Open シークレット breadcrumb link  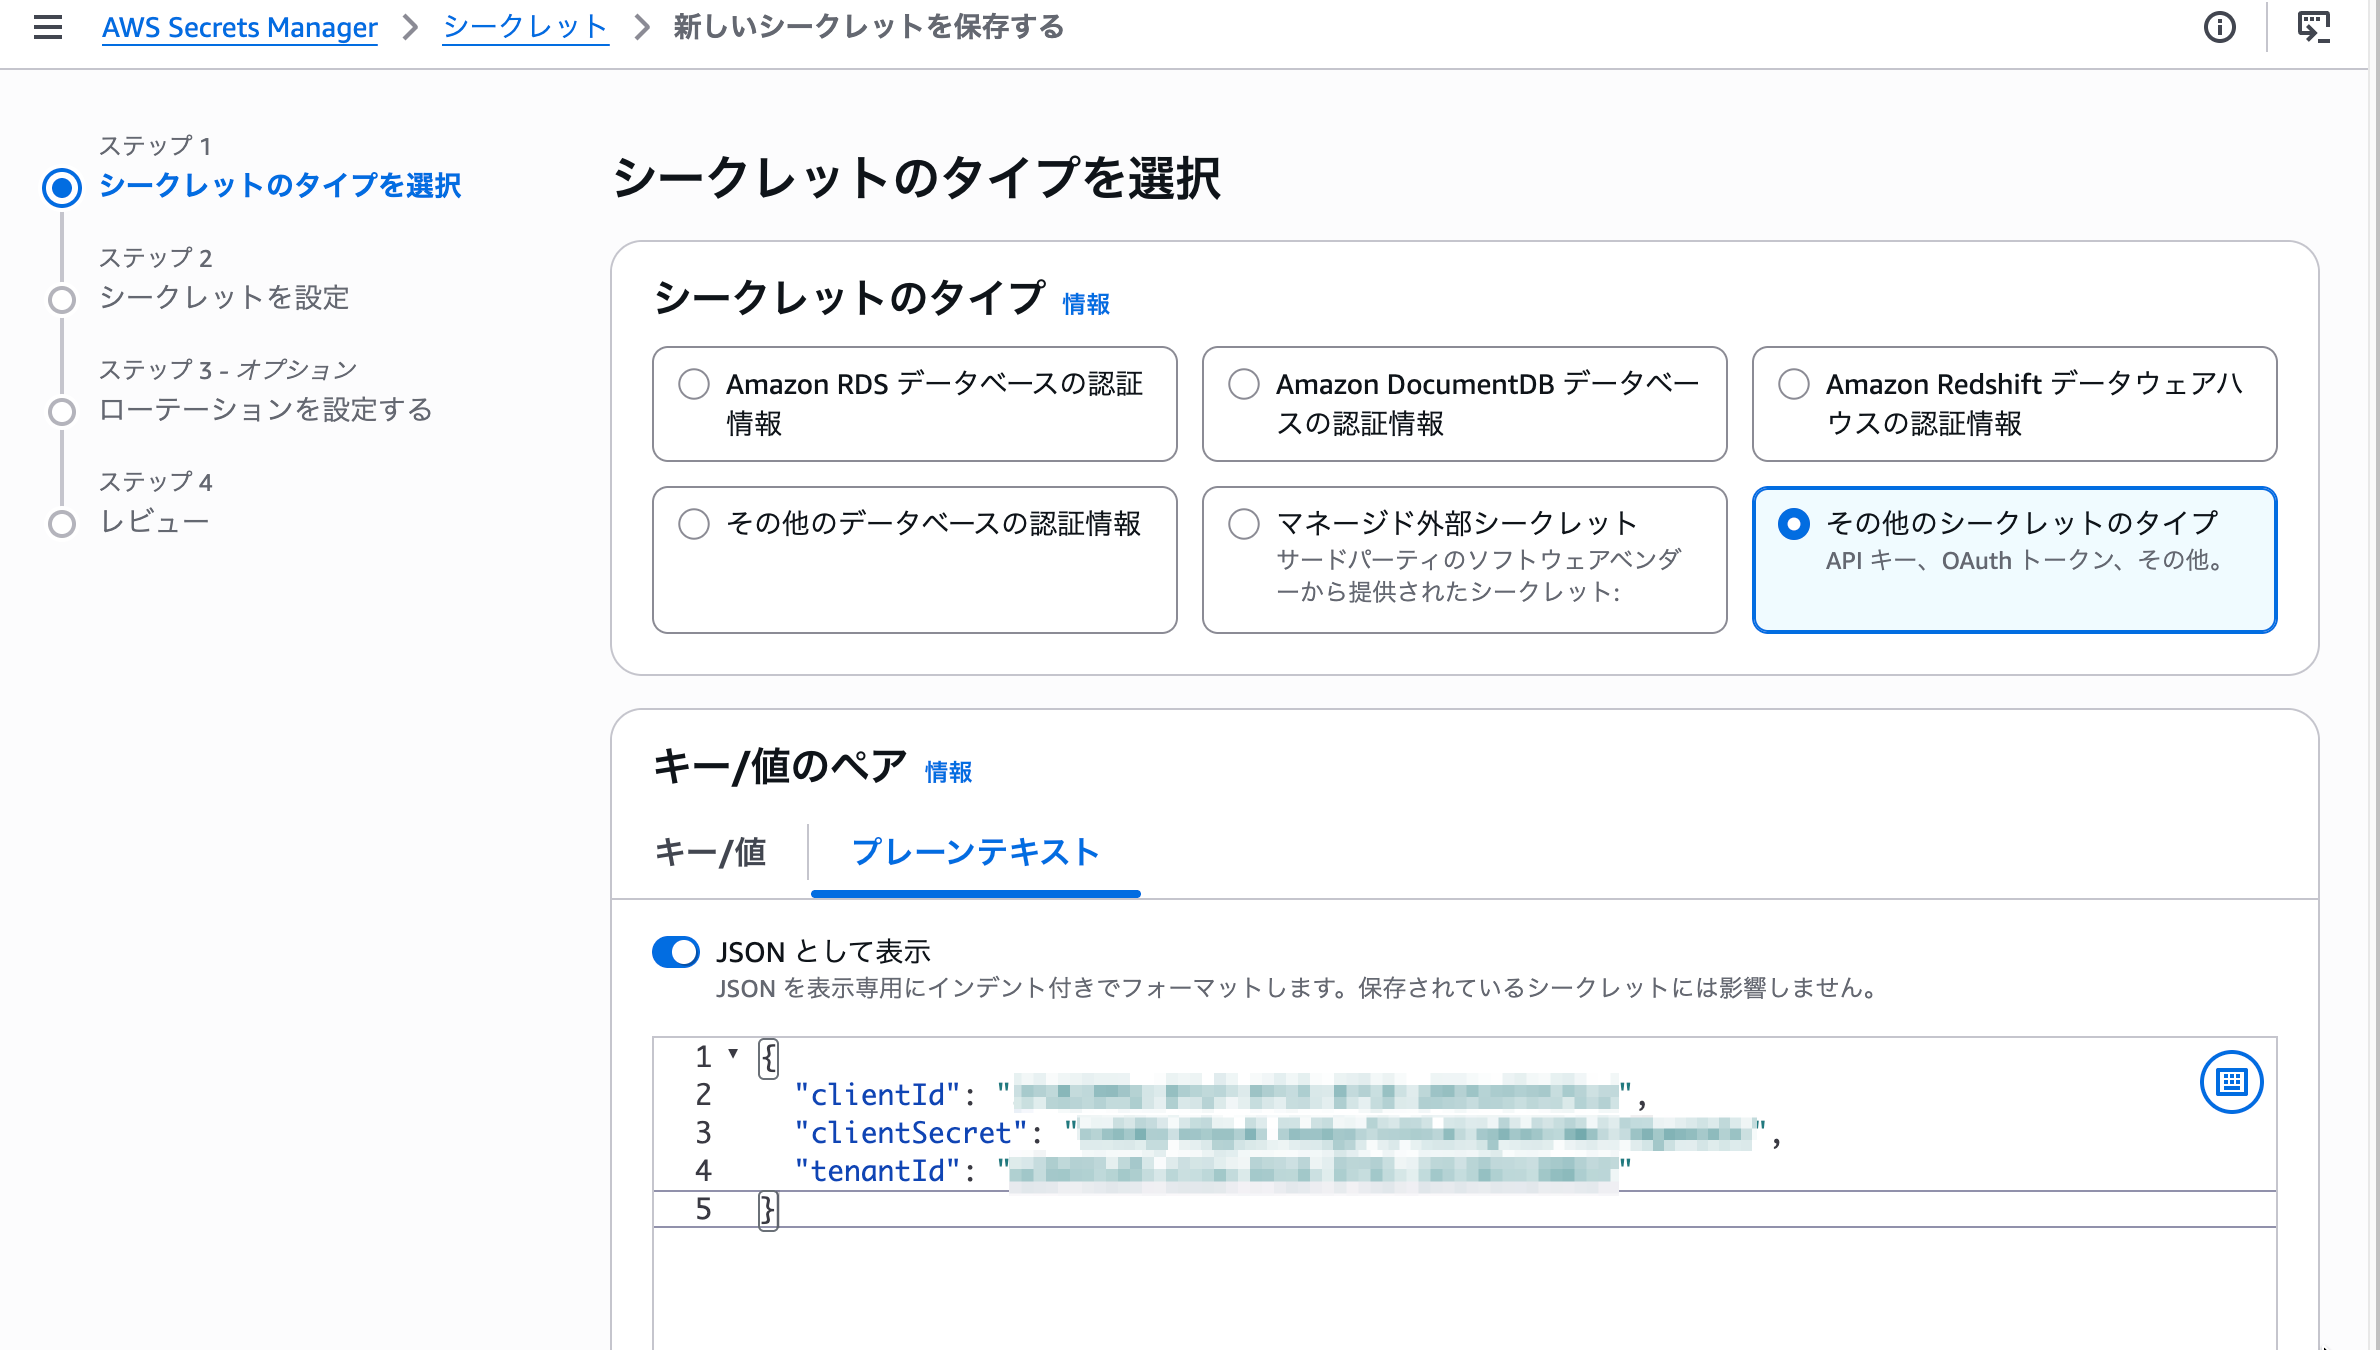(526, 27)
